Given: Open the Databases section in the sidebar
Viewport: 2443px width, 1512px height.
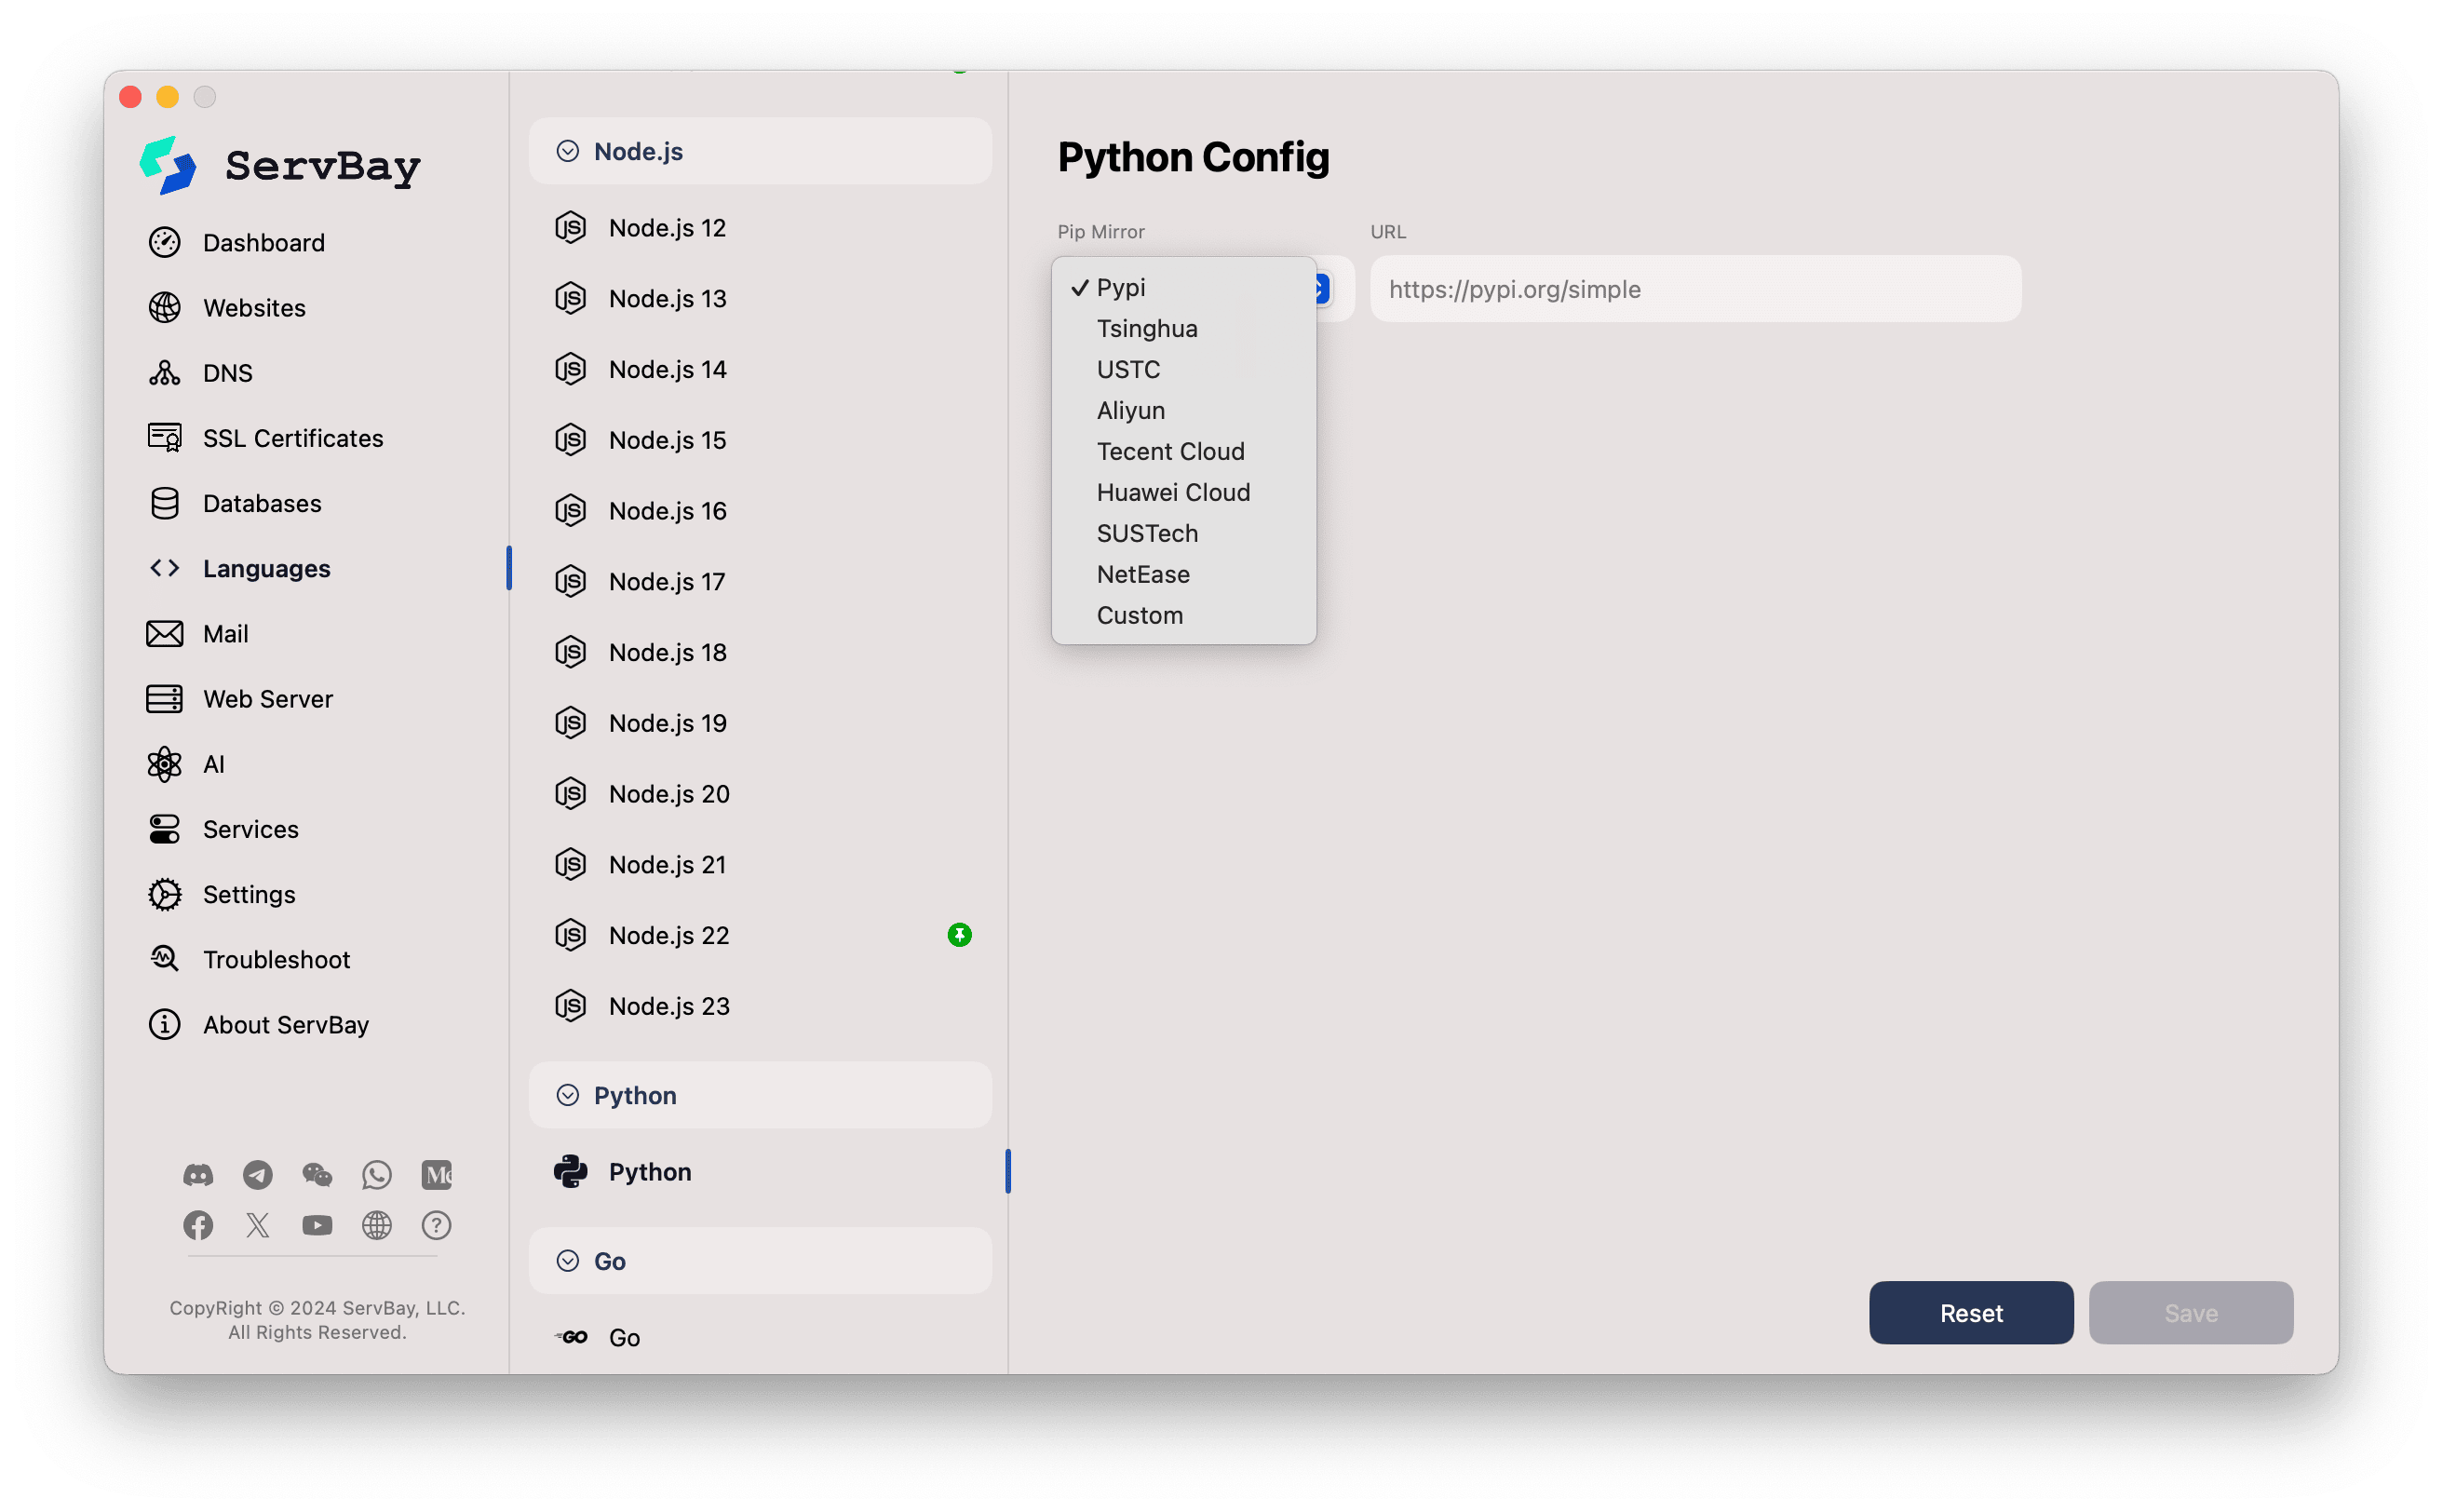Looking at the screenshot, I should pos(262,503).
